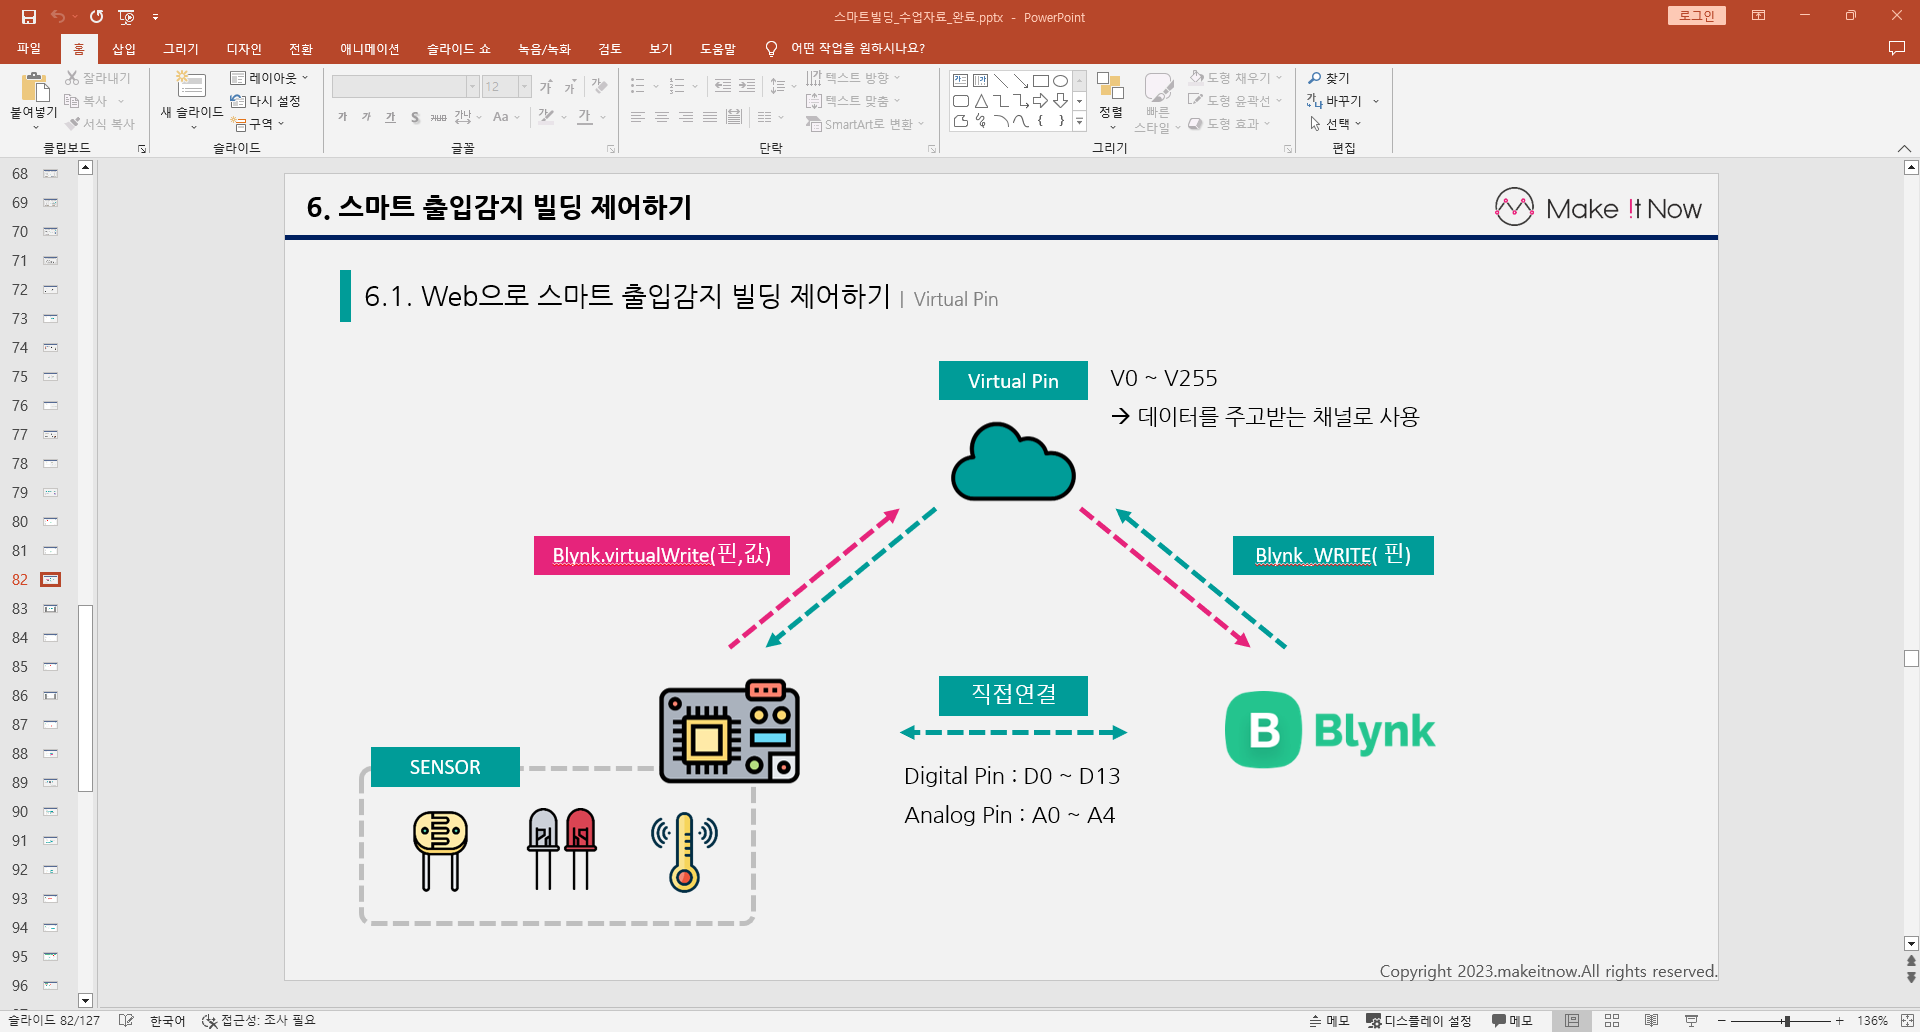This screenshot has width=1920, height=1032.
Task: Select the rectangle shape in the shapes gallery
Action: tap(1040, 81)
